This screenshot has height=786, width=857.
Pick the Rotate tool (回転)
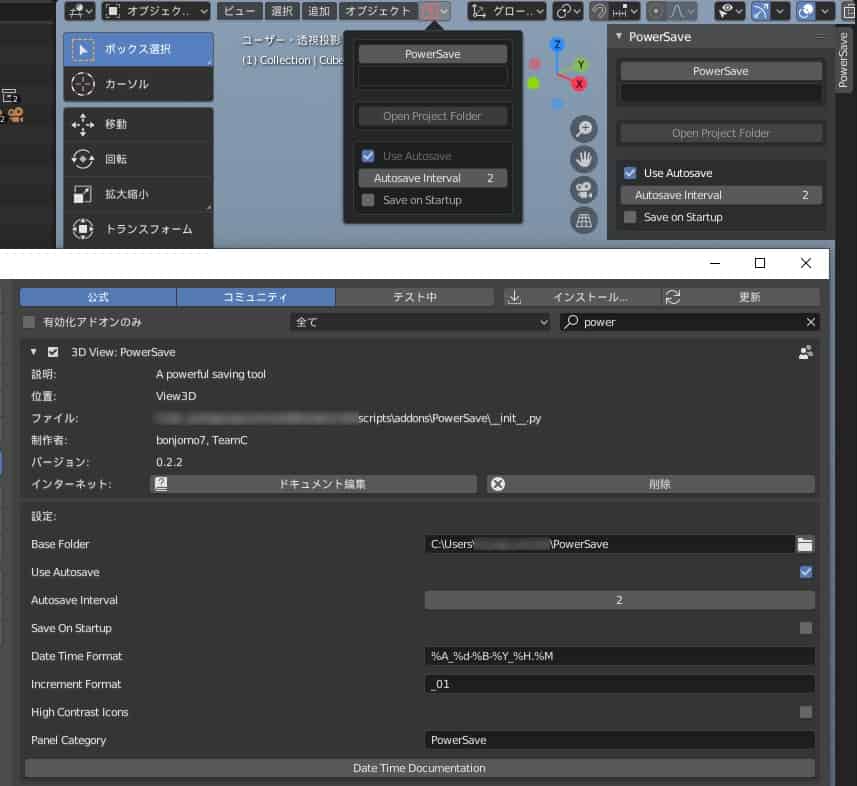[138, 159]
